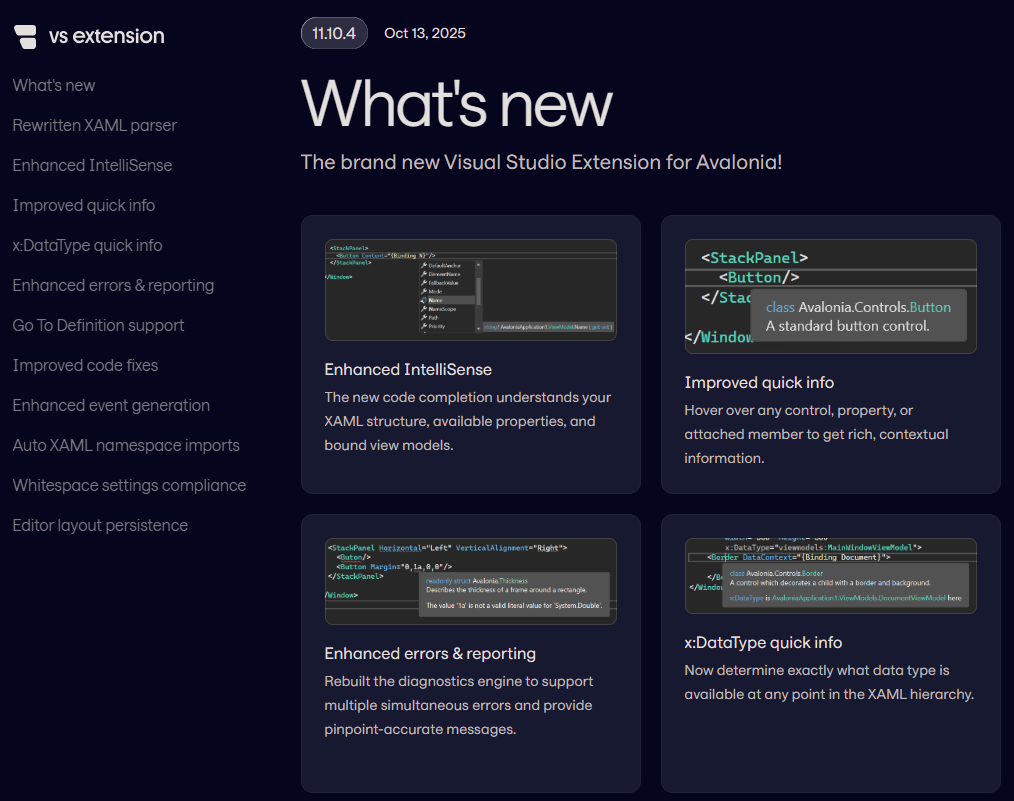The height and width of the screenshot is (801, 1014).
Task: Go to Rewritten XAML parser section
Action: 94,125
